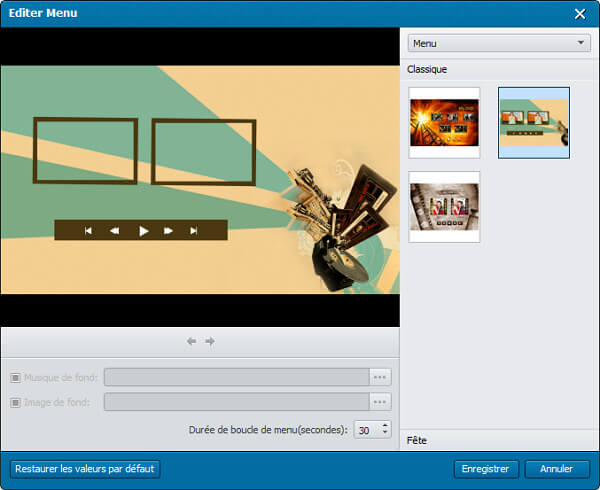
Task: Click the play icon in the menu preview
Action: point(143,231)
